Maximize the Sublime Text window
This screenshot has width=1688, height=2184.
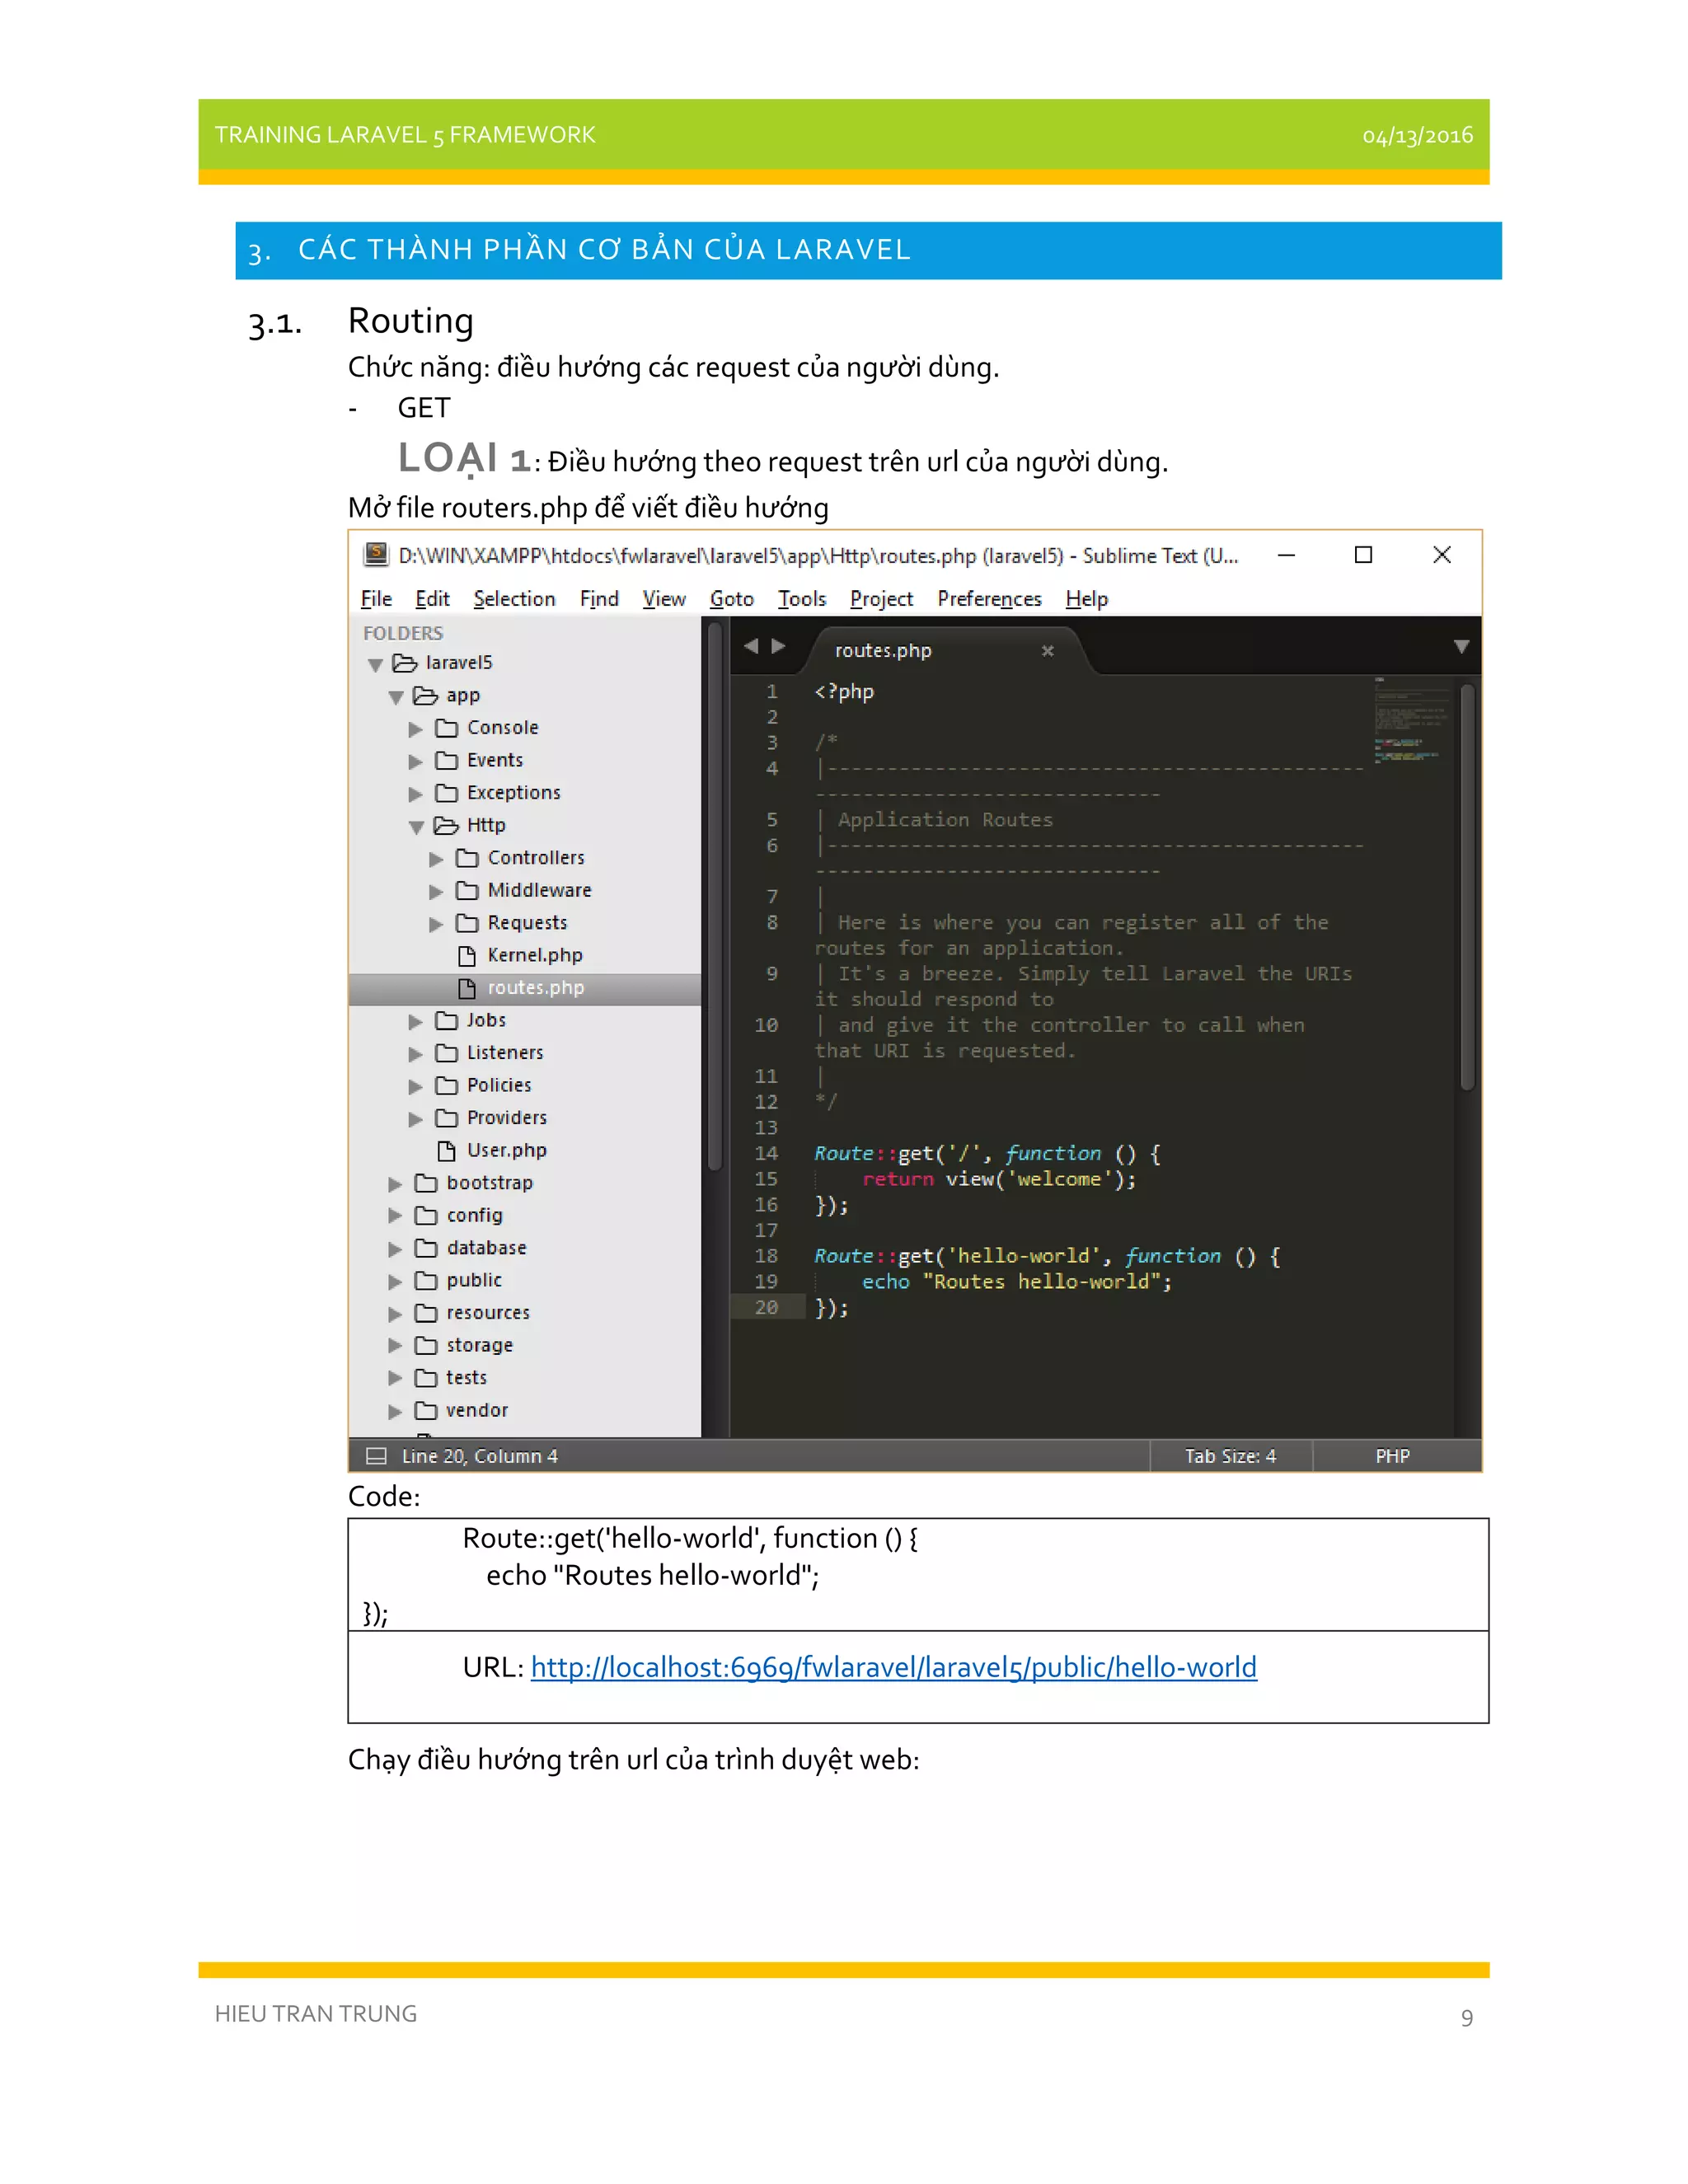(x=1363, y=555)
